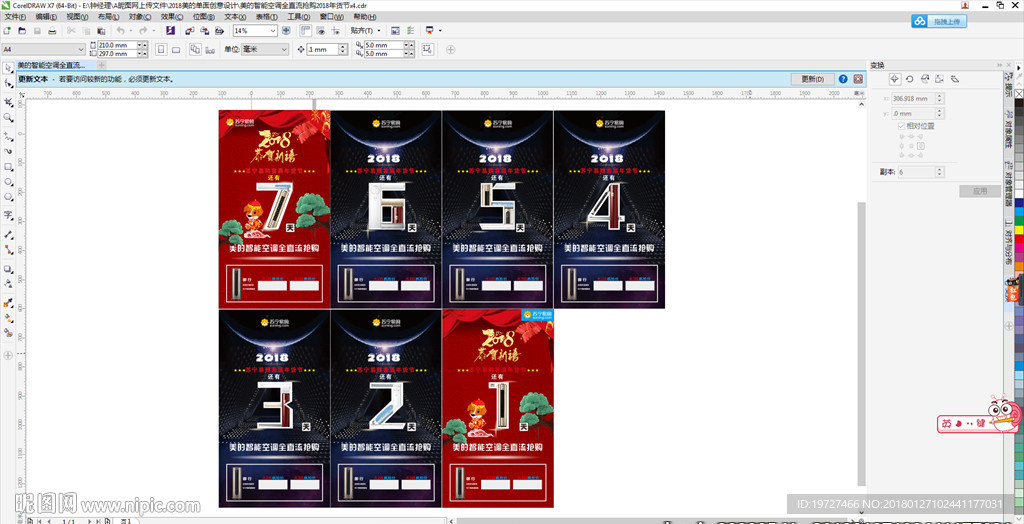Click the blue 拖拽上传 upload button
Screen dimensions: 1024x524
point(939,22)
